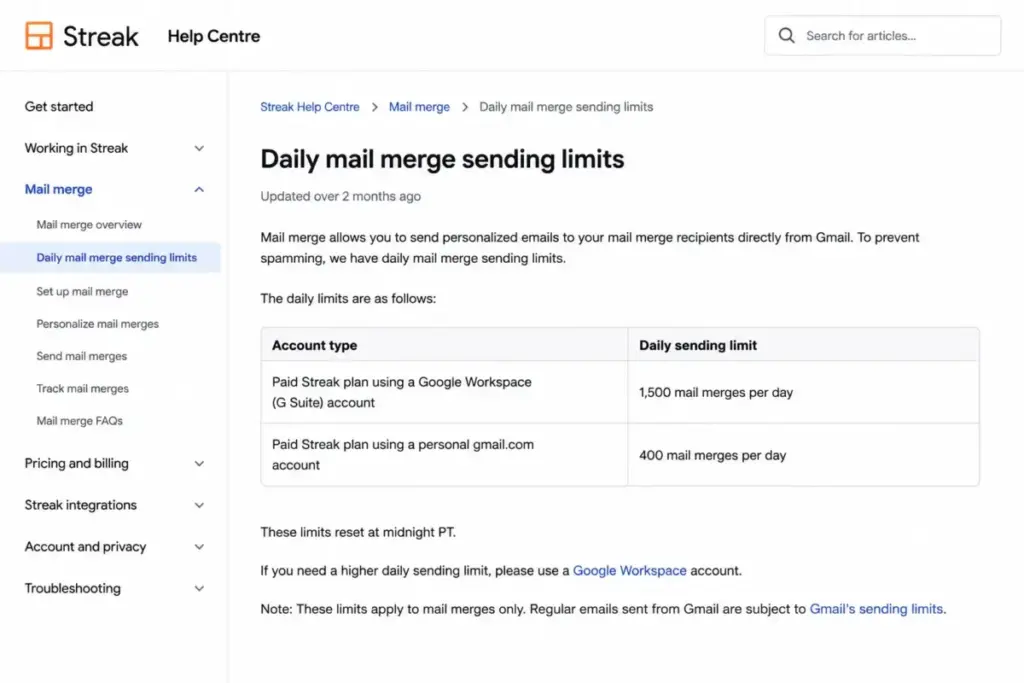The height and width of the screenshot is (683, 1024).
Task: Go to Streak Help Centre breadcrumb
Action: point(310,106)
